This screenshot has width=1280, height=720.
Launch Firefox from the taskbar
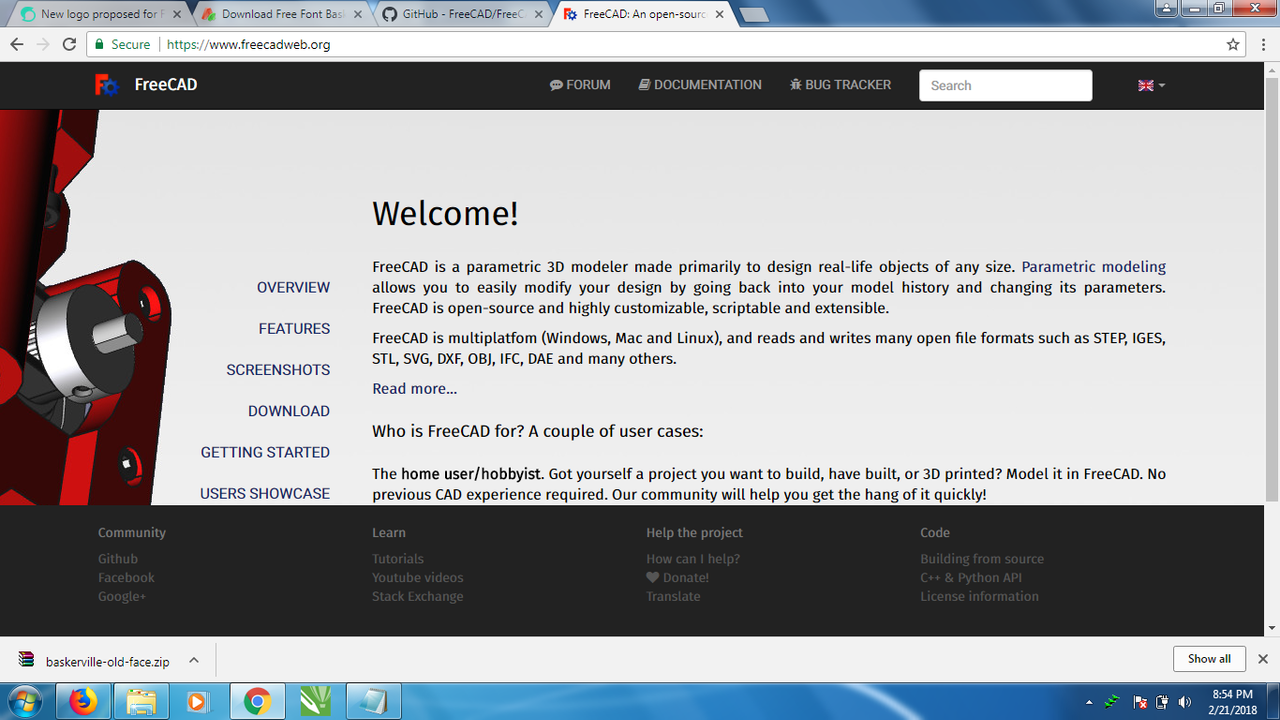point(84,702)
